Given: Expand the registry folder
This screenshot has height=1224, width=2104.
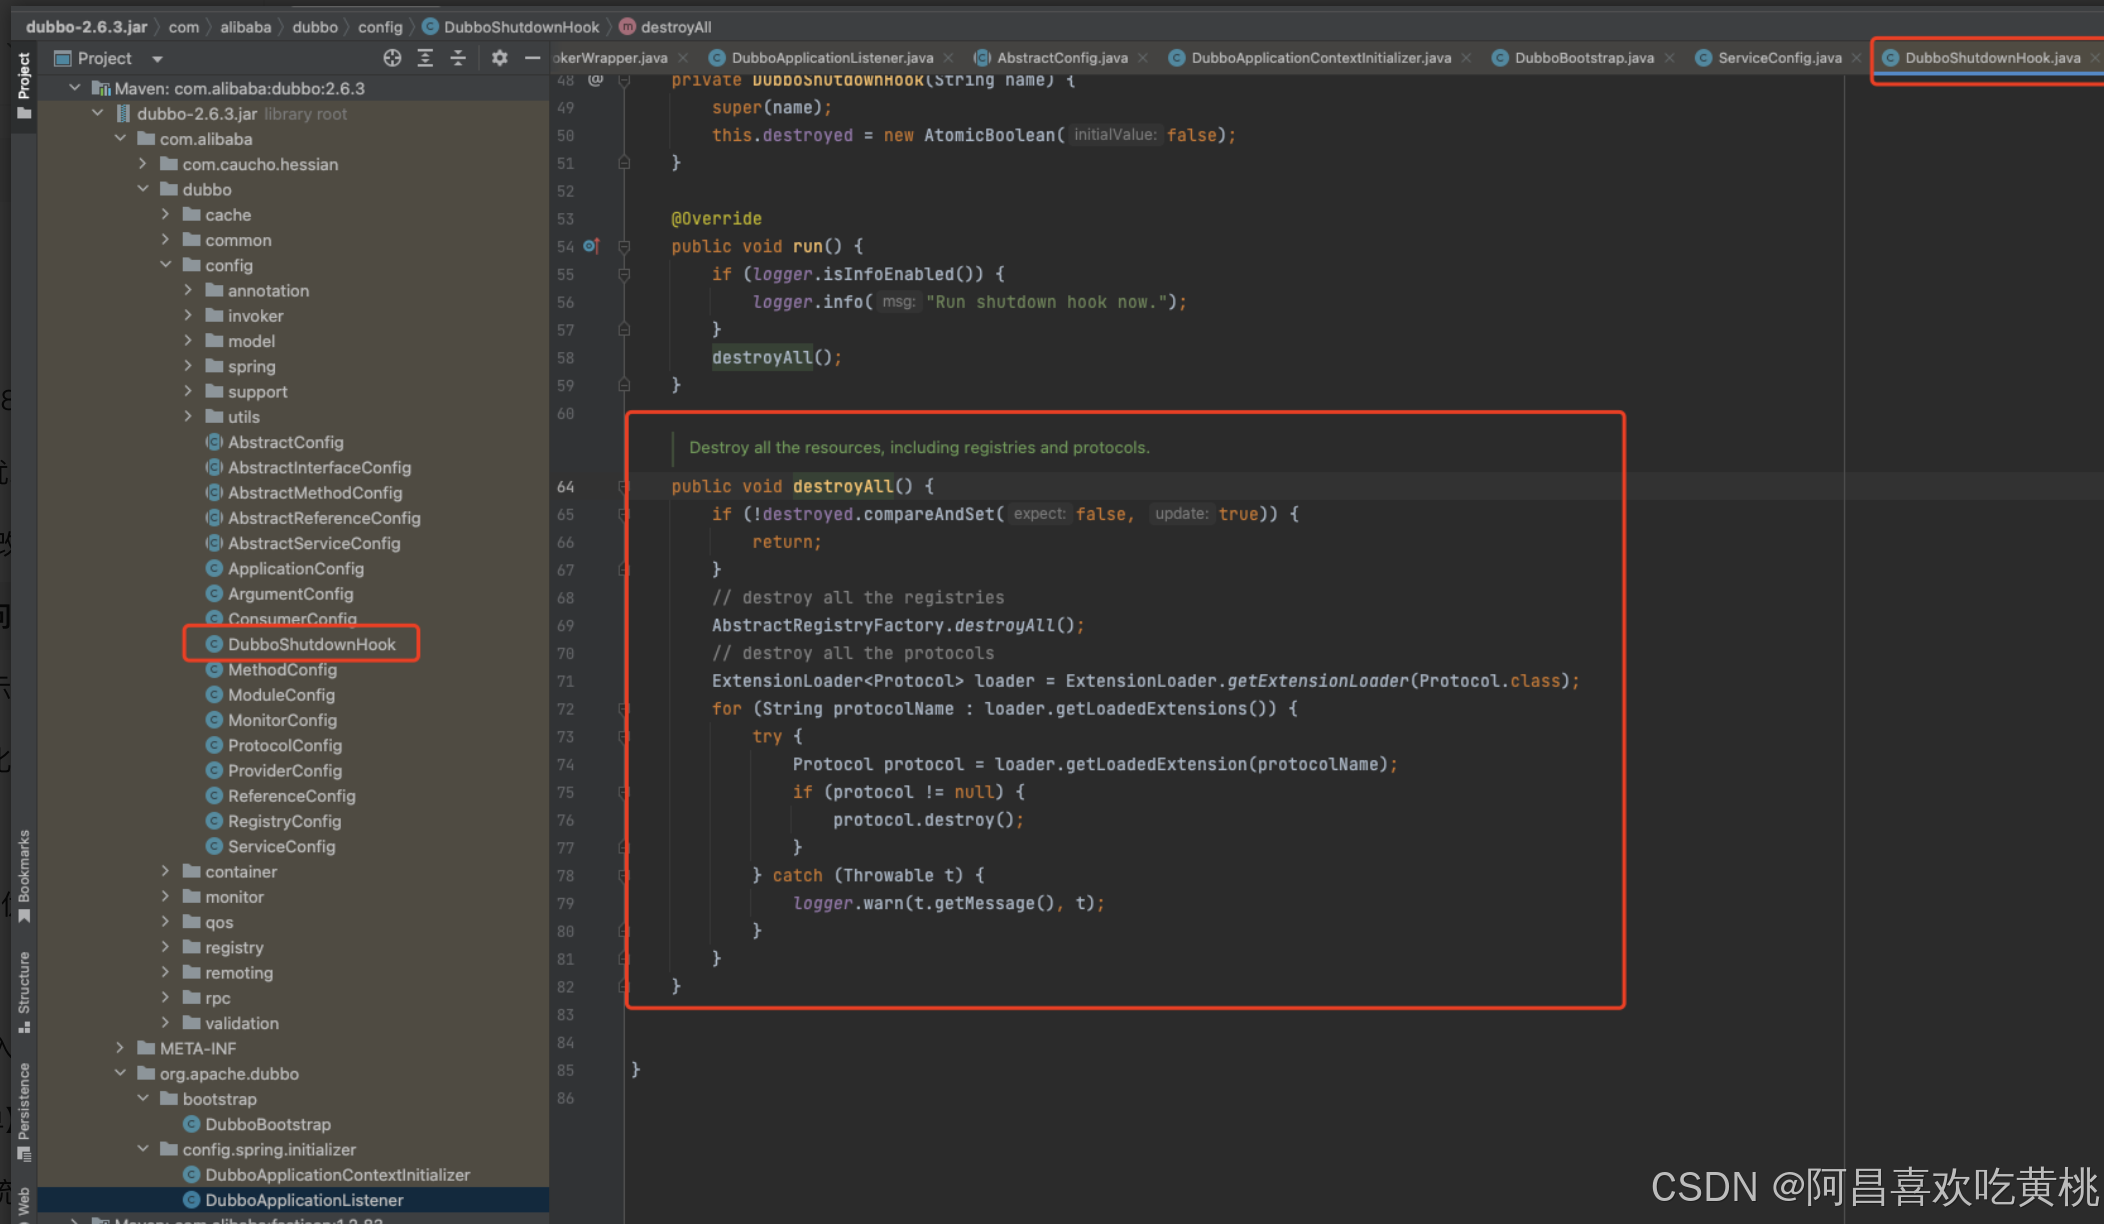Looking at the screenshot, I should (166, 947).
